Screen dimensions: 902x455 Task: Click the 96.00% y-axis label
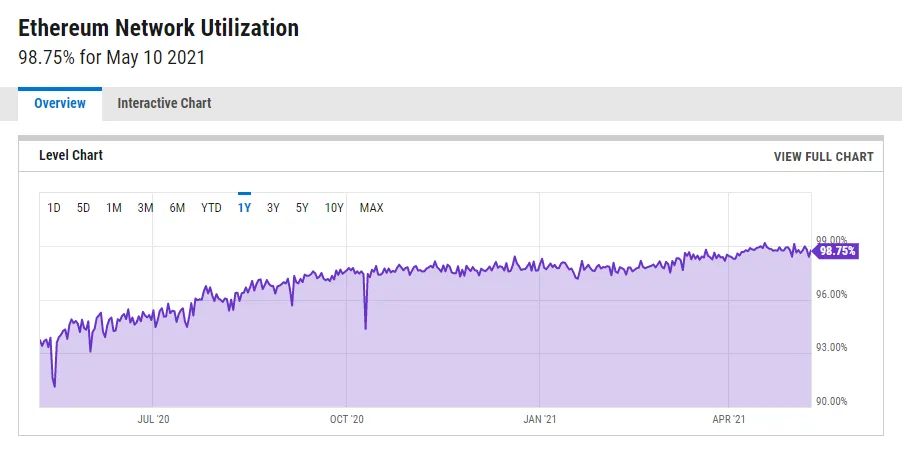point(832,295)
